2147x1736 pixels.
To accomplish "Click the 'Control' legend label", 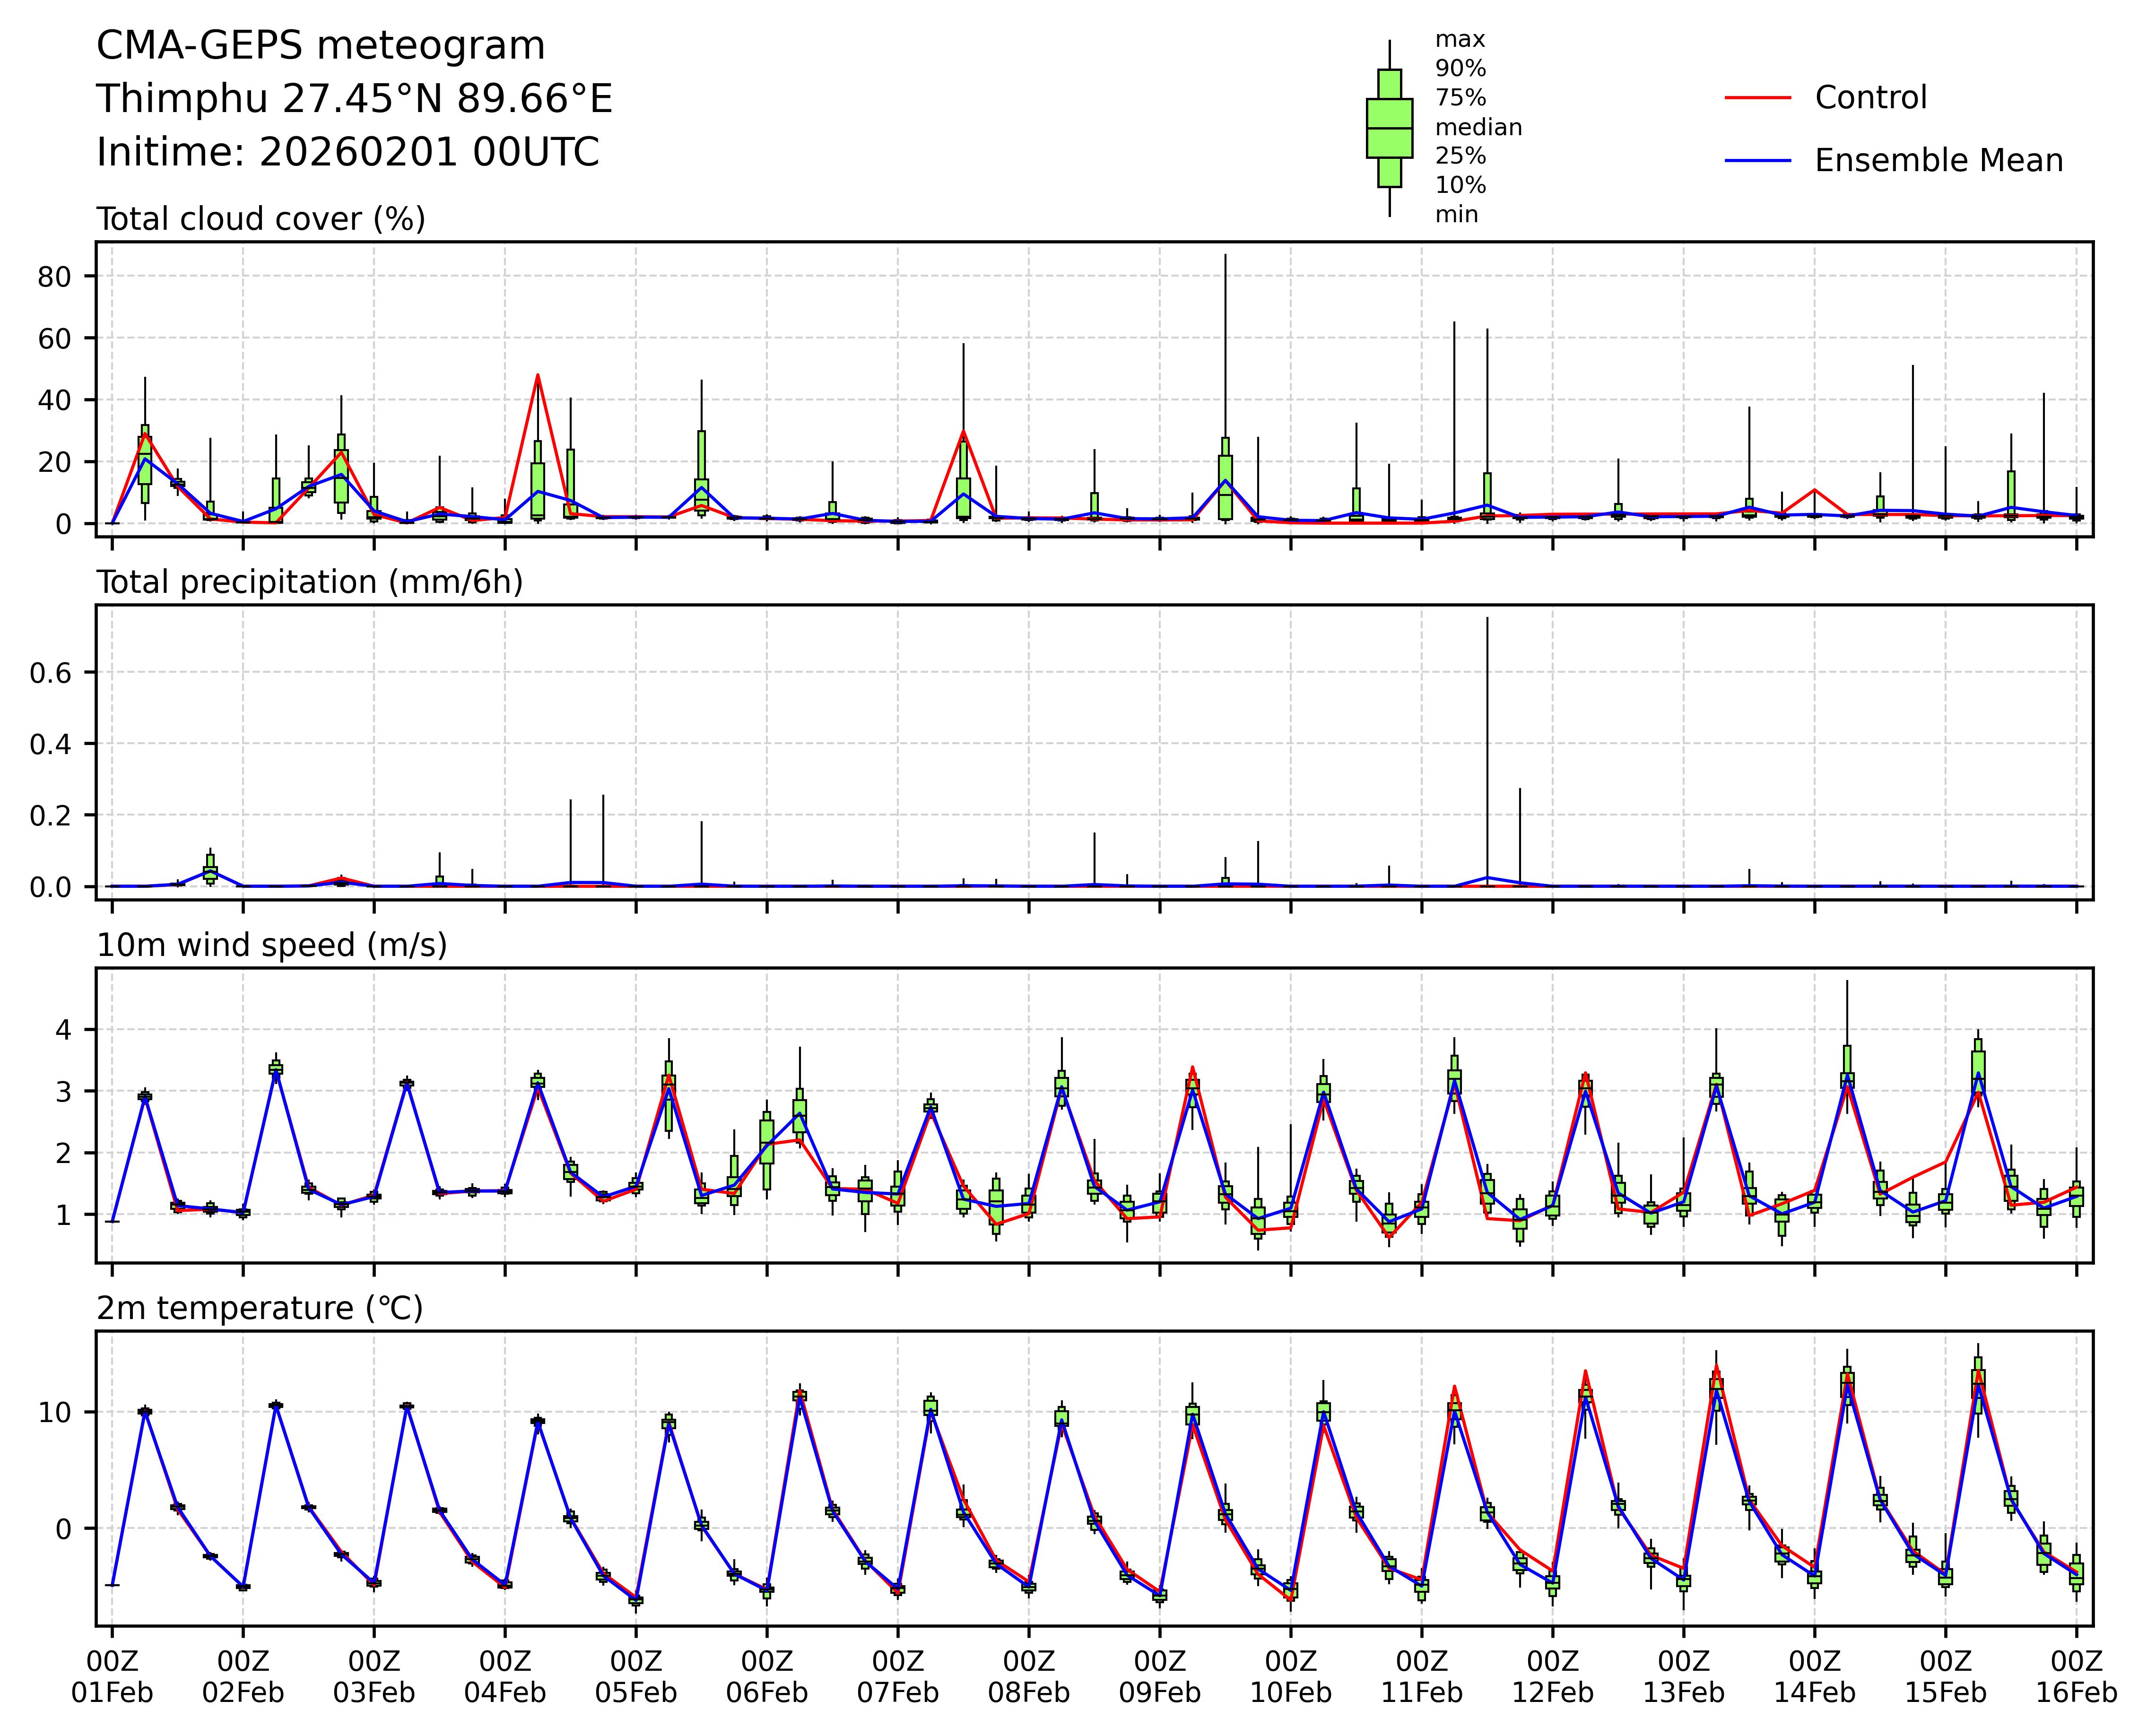I will [1870, 98].
